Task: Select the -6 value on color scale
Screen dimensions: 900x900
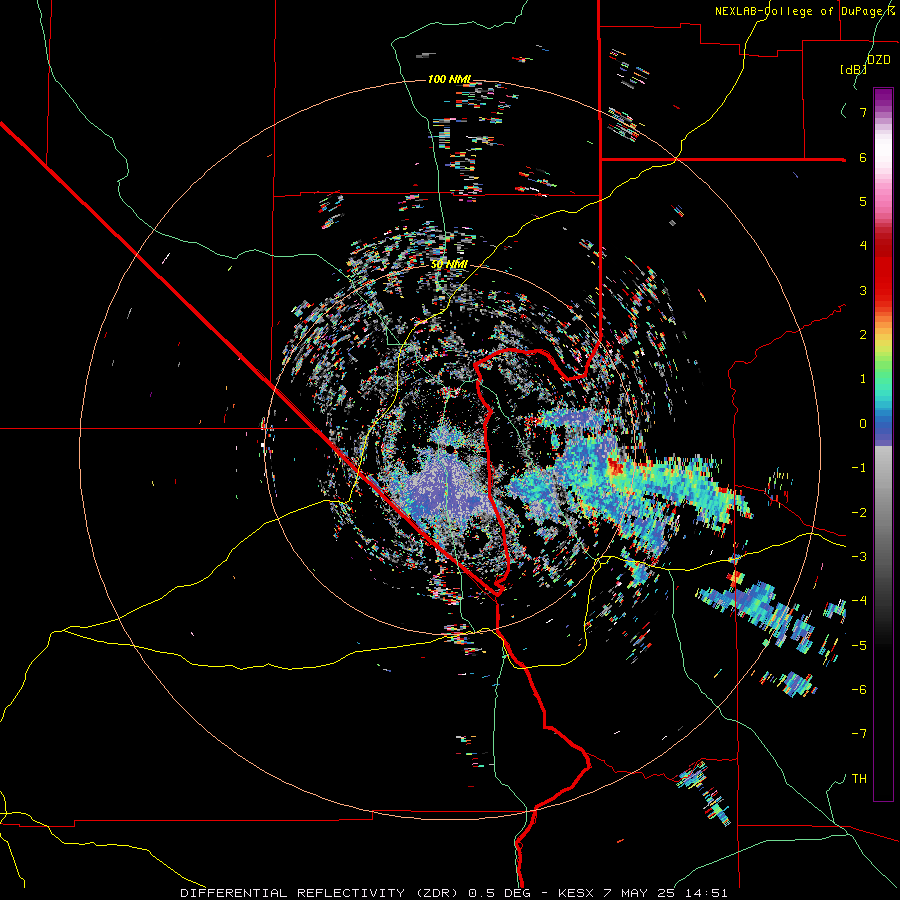Action: point(859,690)
